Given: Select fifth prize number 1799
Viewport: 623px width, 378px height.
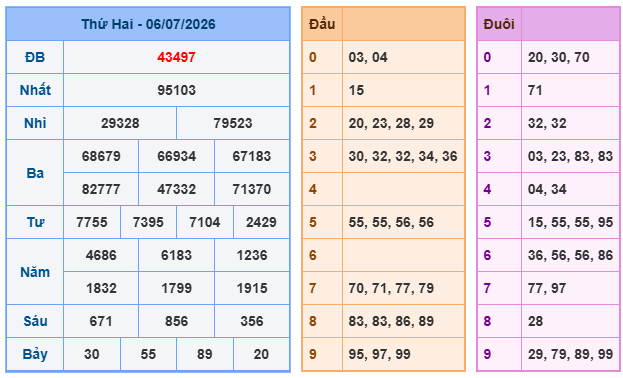Looking at the screenshot, I should pyautogui.click(x=176, y=288).
